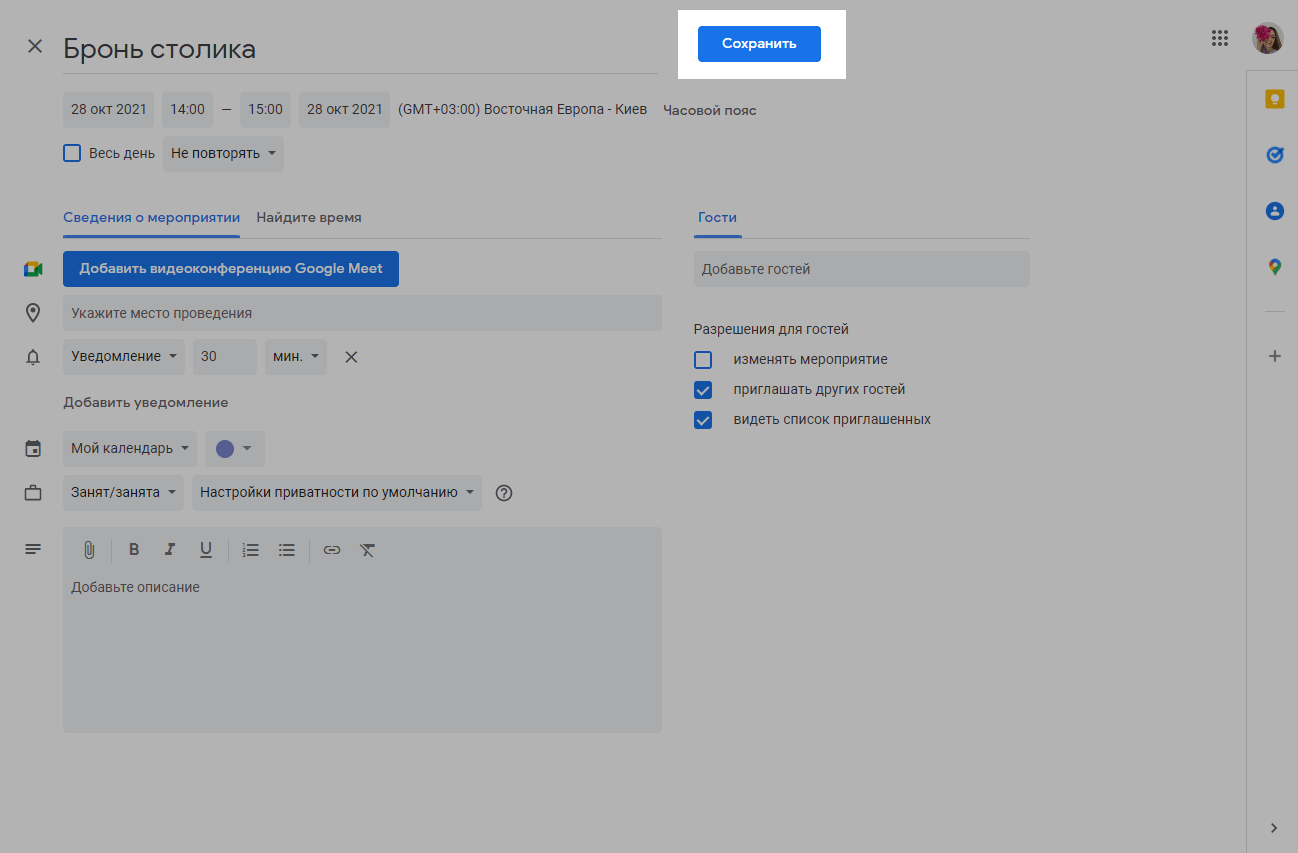Apply underline formatting in the description
Image resolution: width=1298 pixels, height=853 pixels.
tap(206, 550)
